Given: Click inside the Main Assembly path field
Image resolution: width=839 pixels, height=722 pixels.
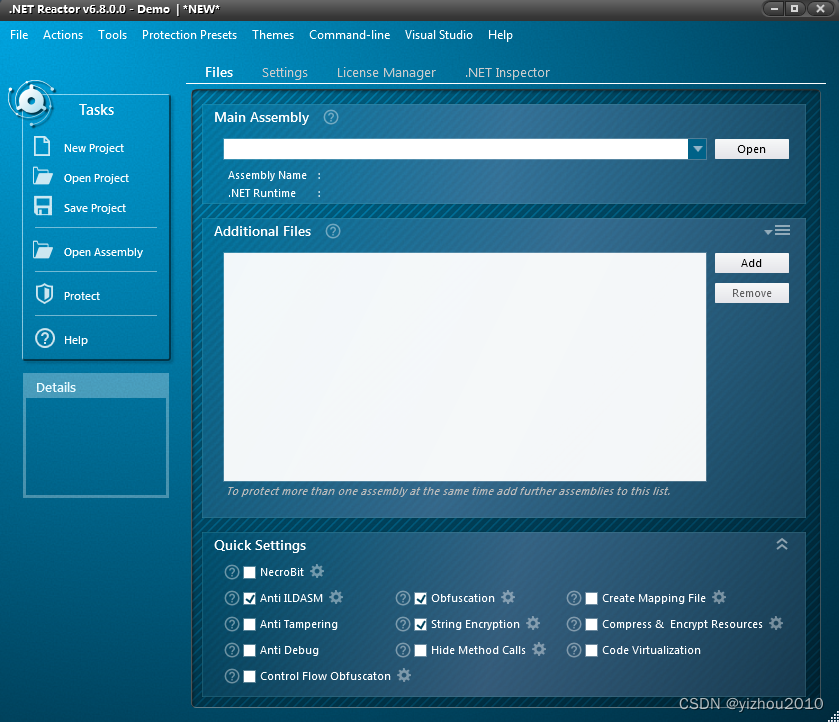Looking at the screenshot, I should pos(455,149).
